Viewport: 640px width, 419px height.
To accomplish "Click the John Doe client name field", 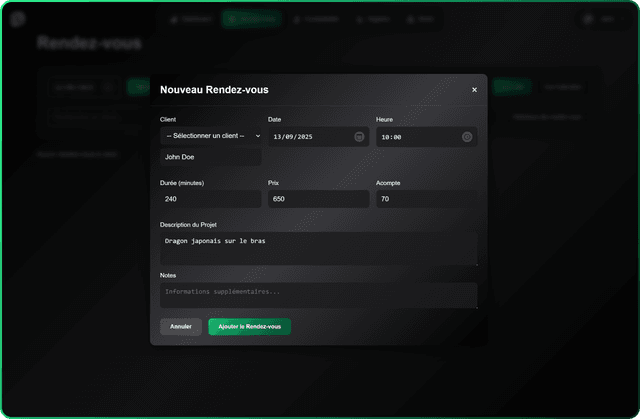I will (x=211, y=157).
